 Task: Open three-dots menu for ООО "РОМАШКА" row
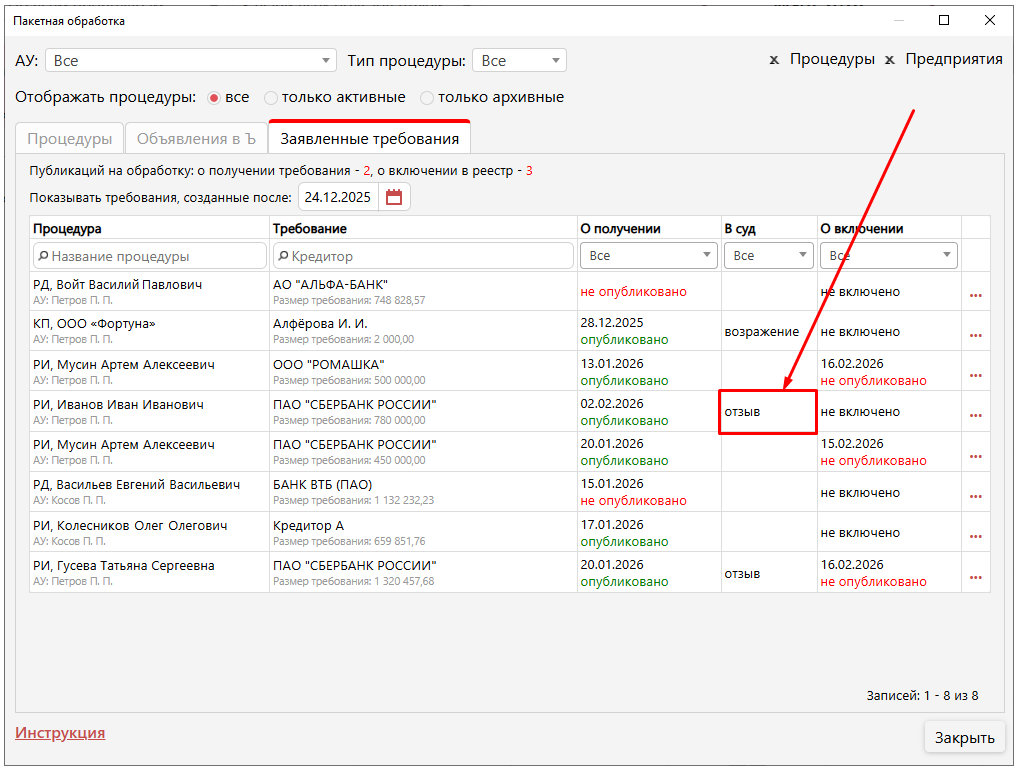tap(975, 375)
